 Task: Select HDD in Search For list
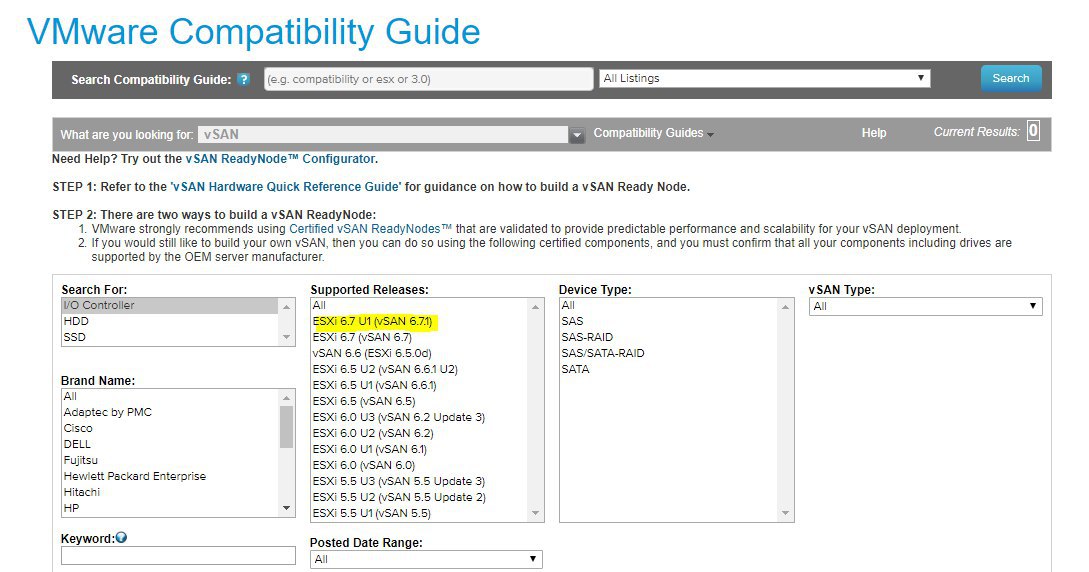point(169,321)
